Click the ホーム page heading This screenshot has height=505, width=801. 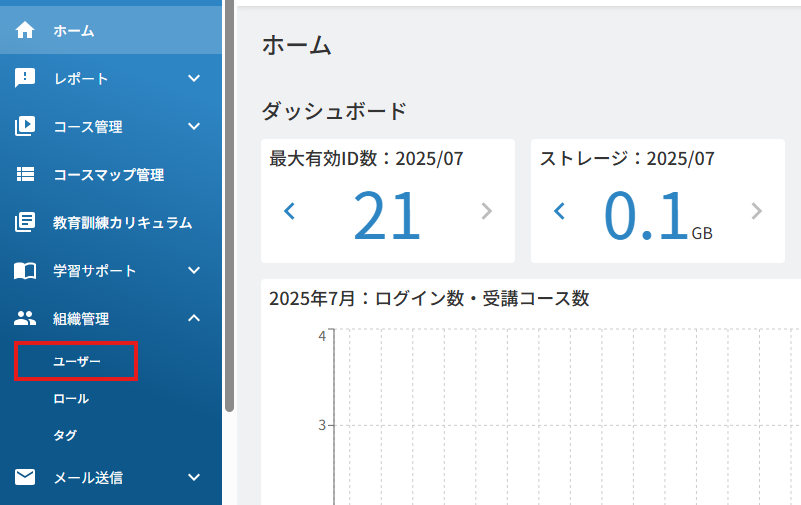pos(297,45)
